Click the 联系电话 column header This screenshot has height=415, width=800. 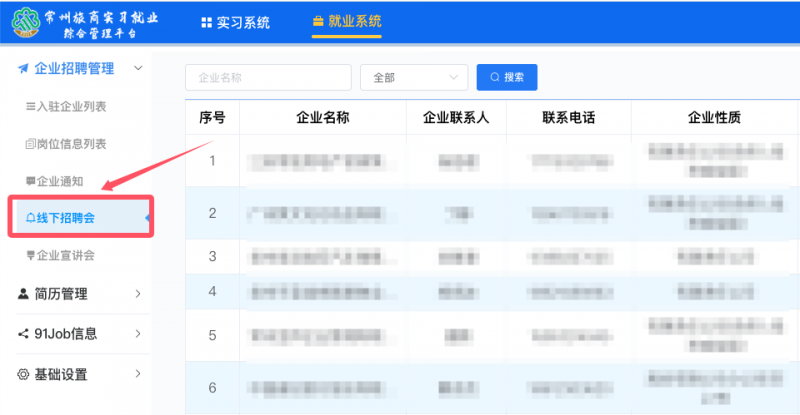click(569, 118)
